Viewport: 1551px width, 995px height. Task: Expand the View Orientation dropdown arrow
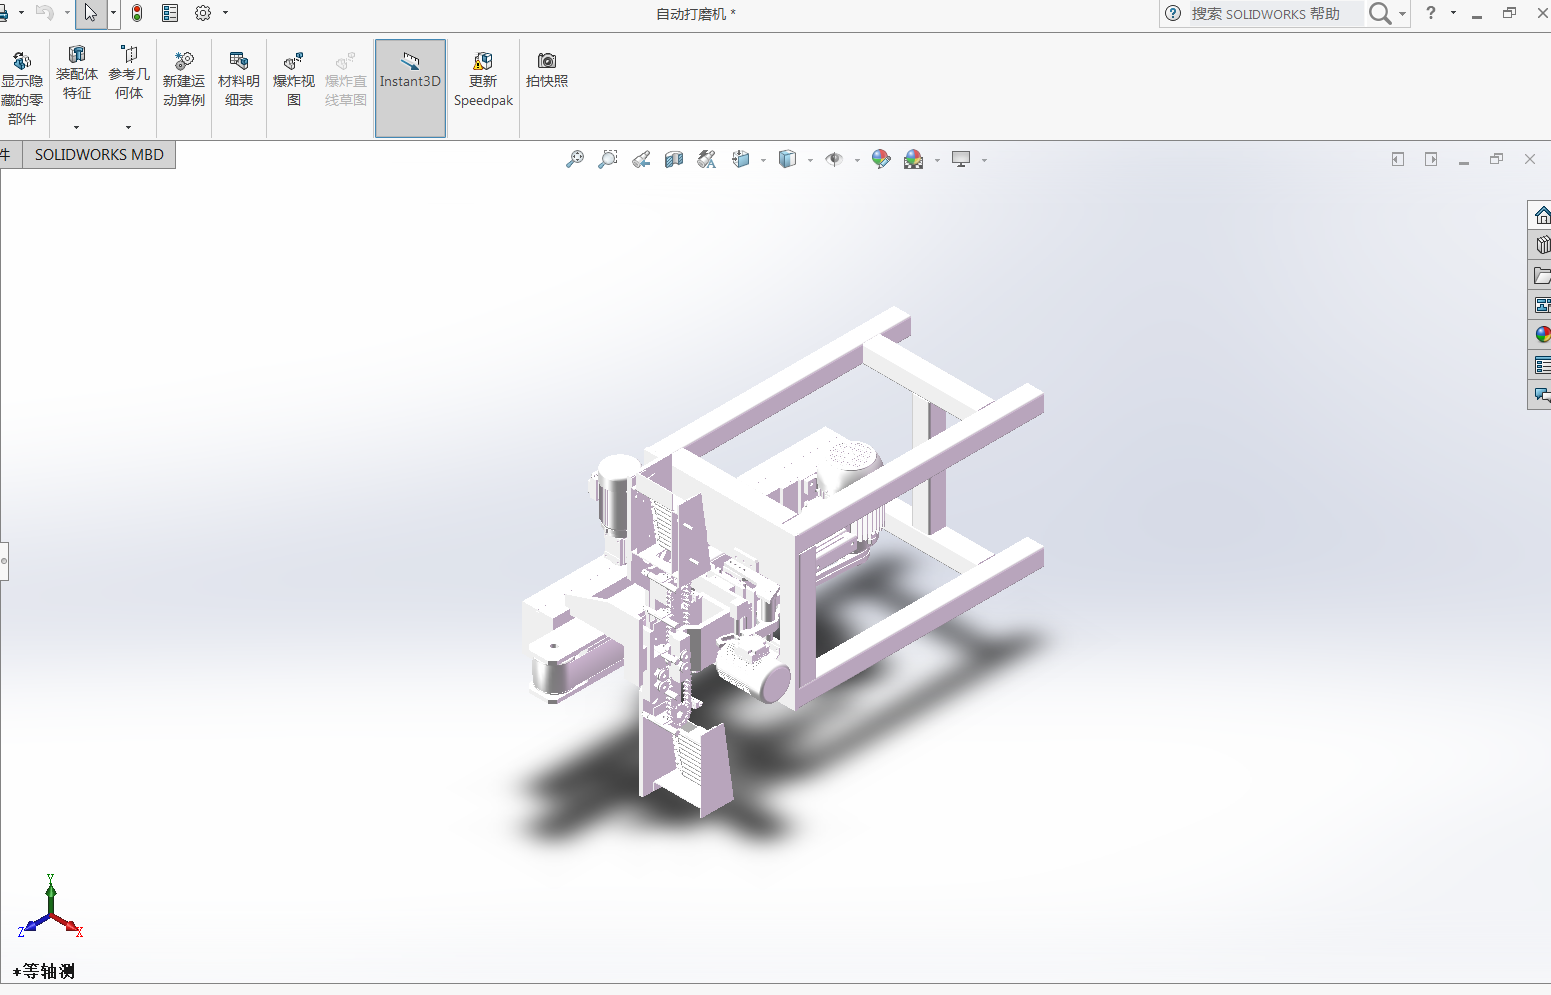tap(763, 160)
